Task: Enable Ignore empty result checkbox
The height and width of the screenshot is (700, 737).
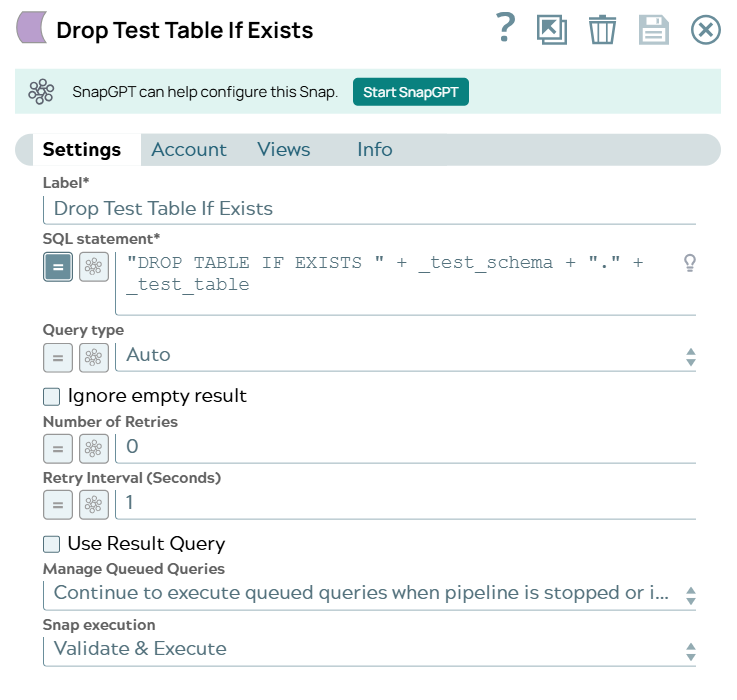Action: (x=51, y=396)
